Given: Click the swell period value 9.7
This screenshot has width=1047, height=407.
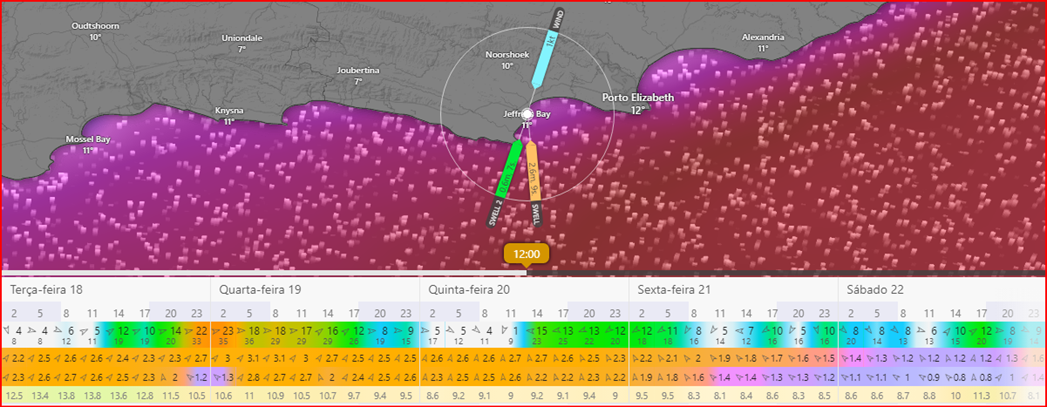Looking at the screenshot, I should pos(354,396).
